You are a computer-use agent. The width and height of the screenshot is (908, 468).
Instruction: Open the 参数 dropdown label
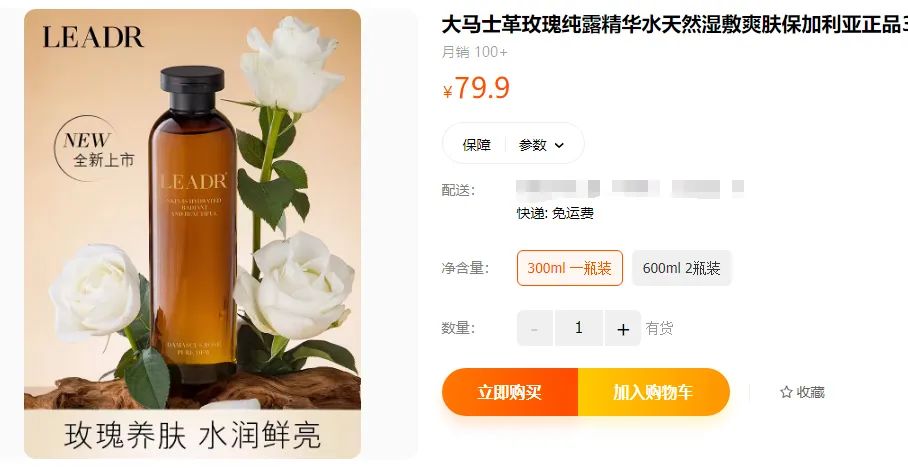(533, 145)
